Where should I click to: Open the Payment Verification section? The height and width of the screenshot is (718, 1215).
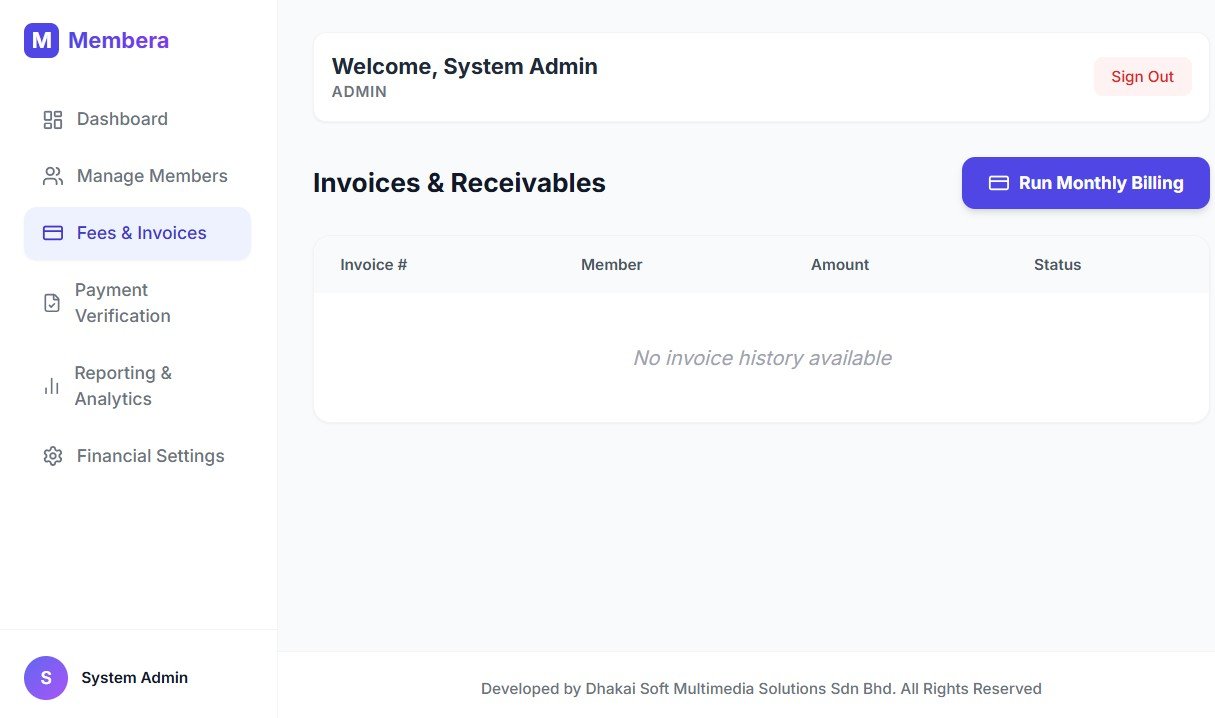(122, 303)
